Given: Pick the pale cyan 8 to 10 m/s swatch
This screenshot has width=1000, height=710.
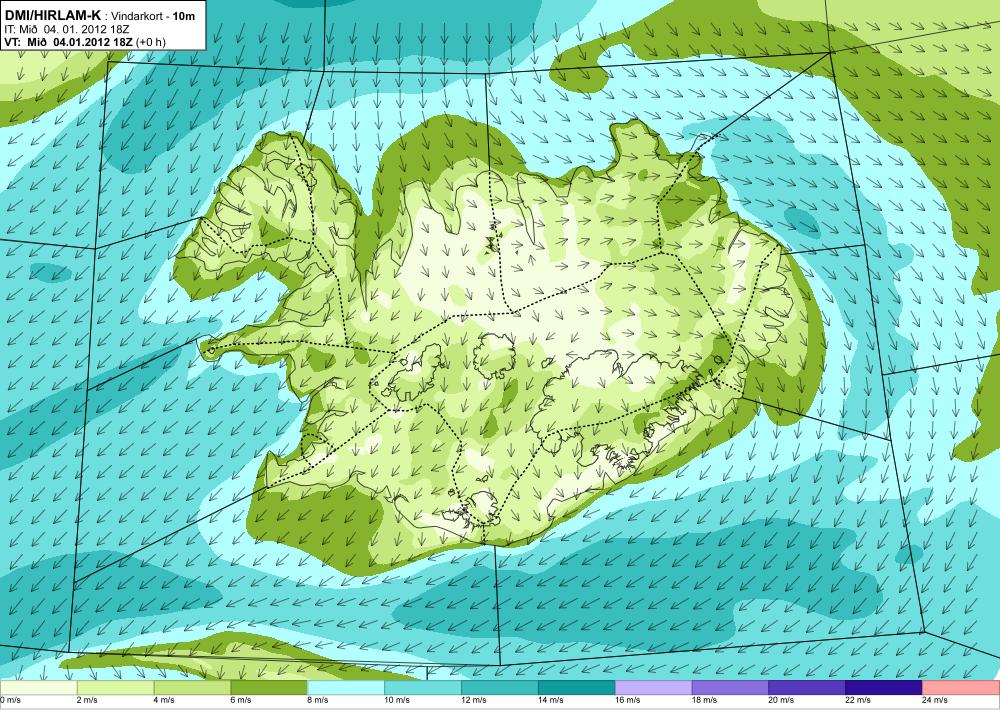Looking at the screenshot, I should tap(346, 688).
